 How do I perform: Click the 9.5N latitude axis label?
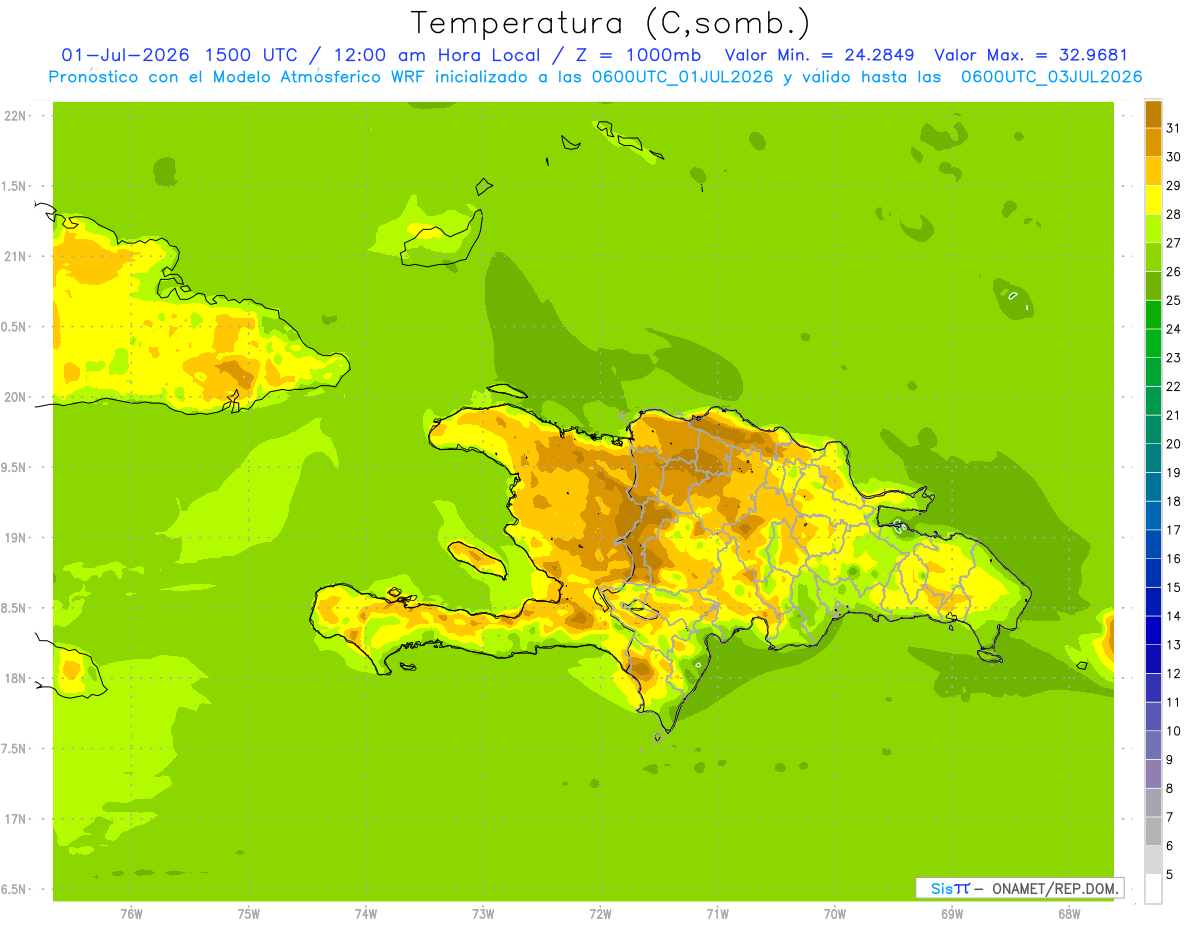tap(15, 467)
